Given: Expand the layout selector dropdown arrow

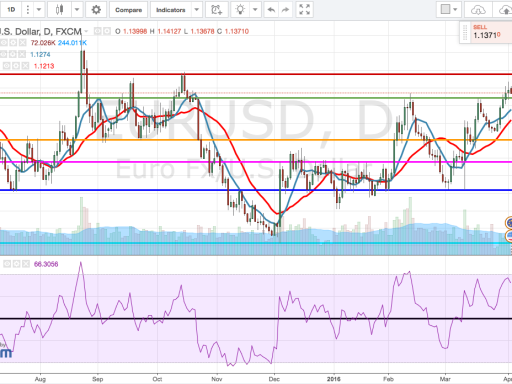Looking at the screenshot, I should pyautogui.click(x=455, y=10).
